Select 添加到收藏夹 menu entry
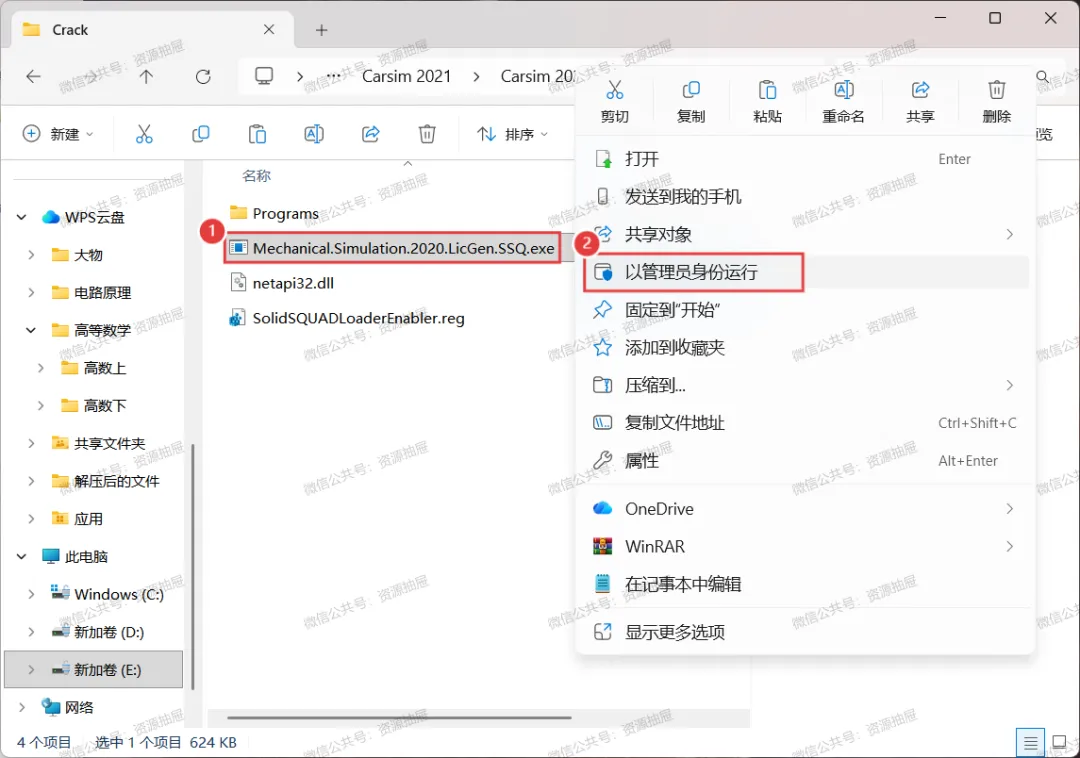 [805, 348]
